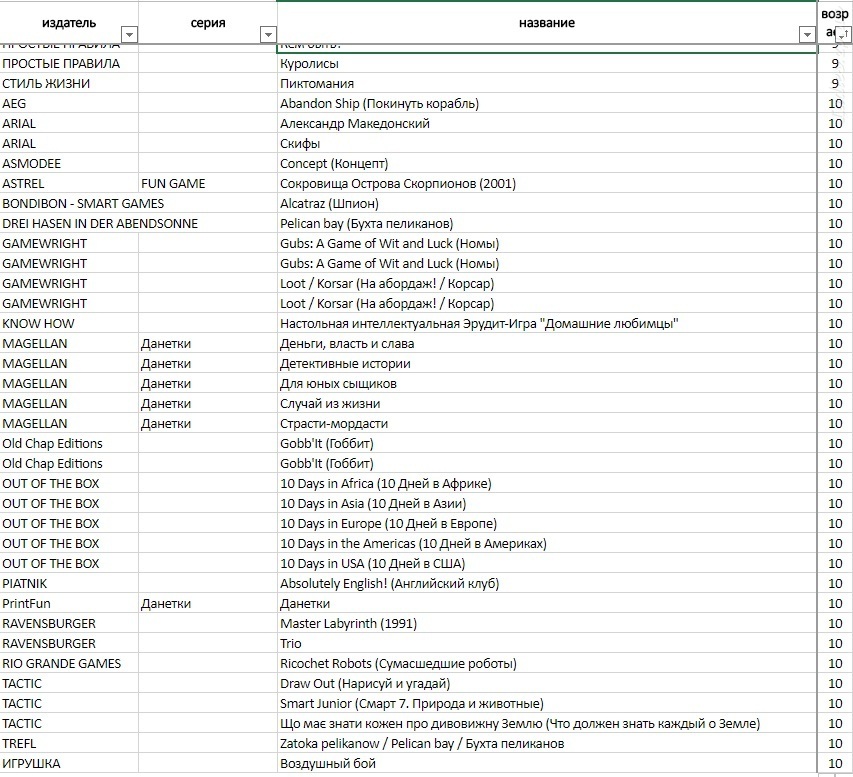Select the cell Деньги, власть и слава

pos(547,343)
